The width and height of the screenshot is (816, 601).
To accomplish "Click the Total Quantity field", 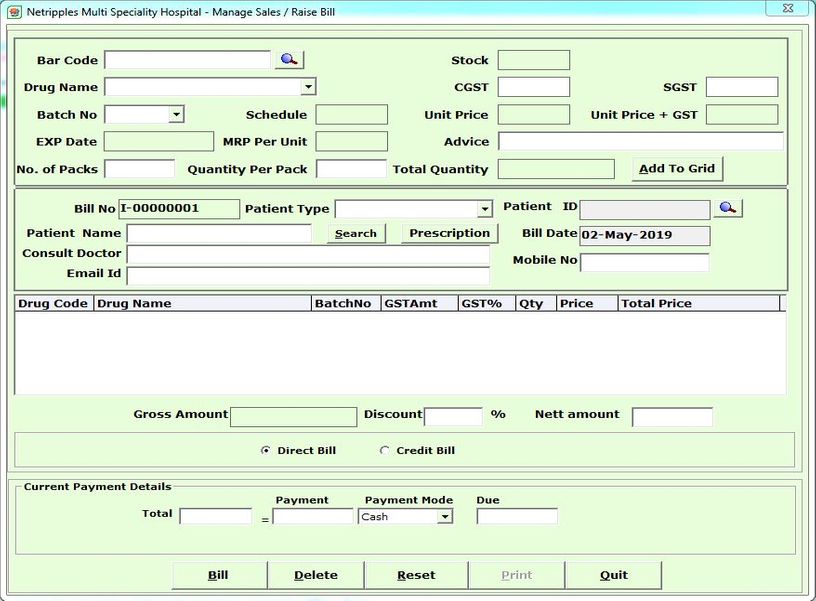I will (556, 169).
